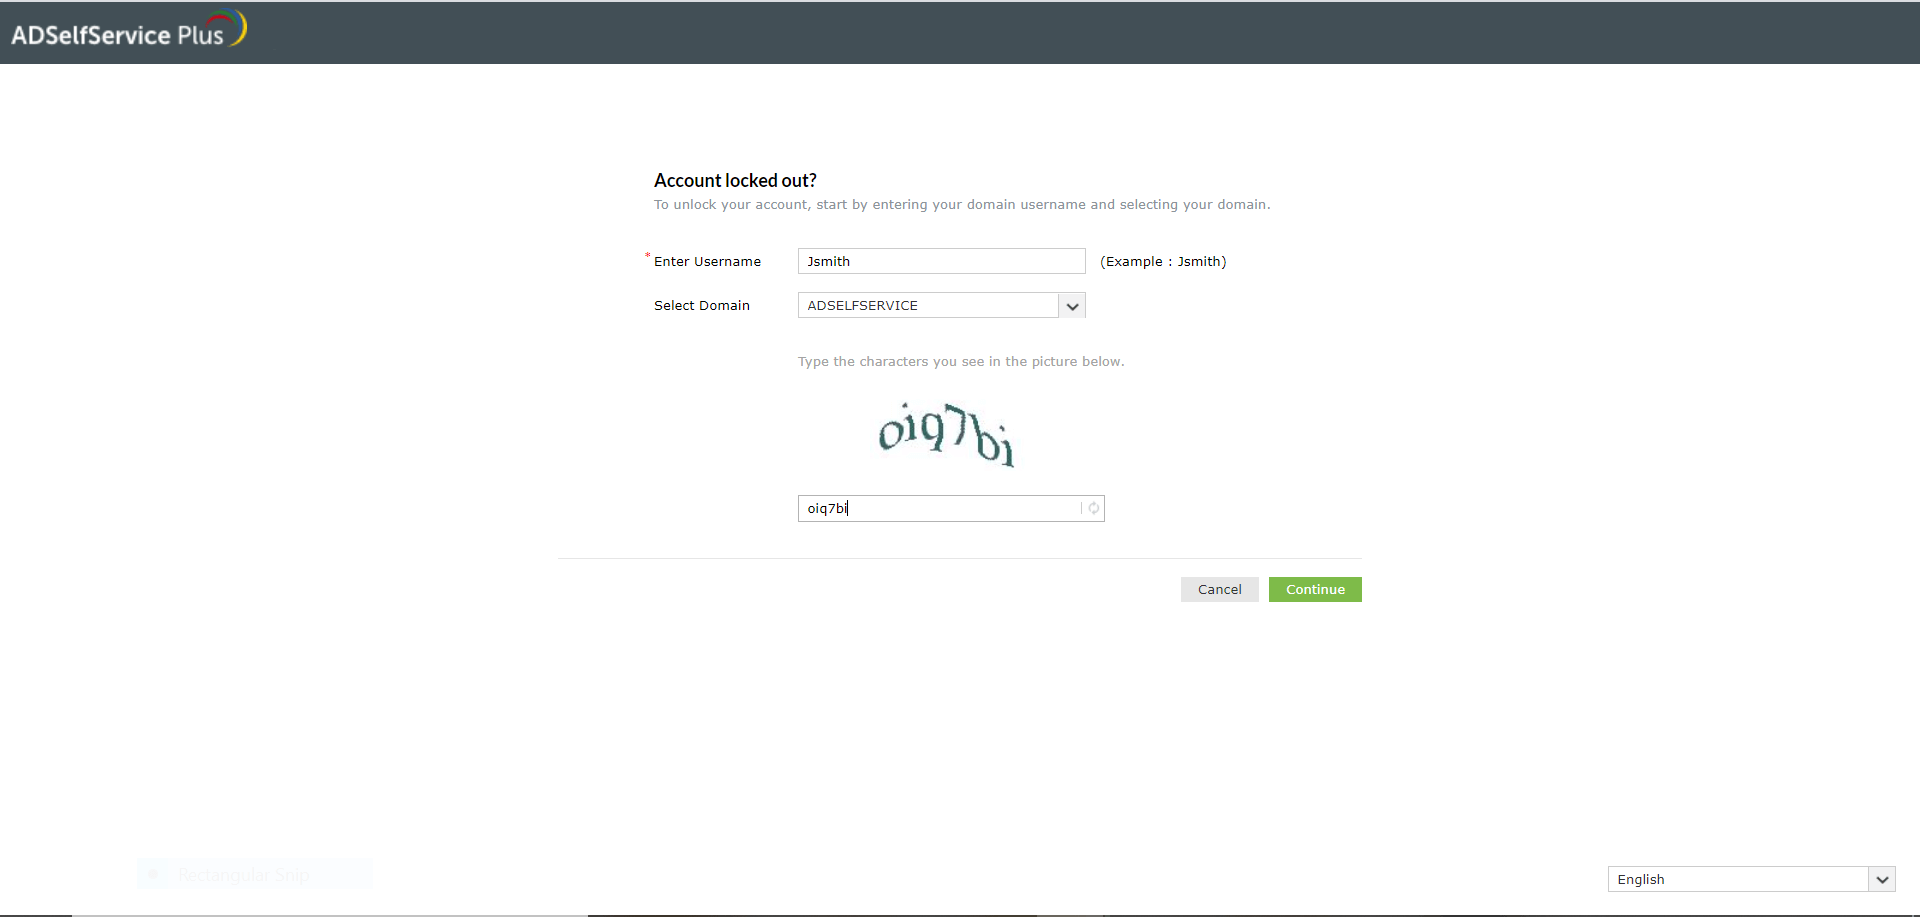
Task: Click the Account locked out? heading
Action: pos(735,180)
